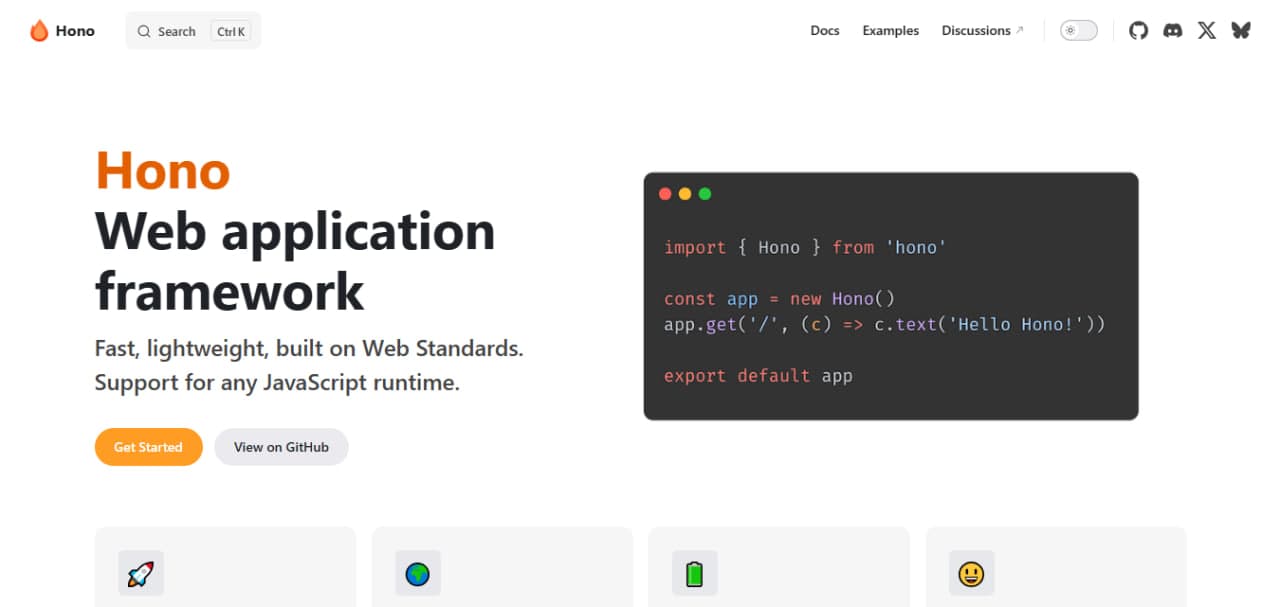Click the magnifying glass search icon

click(x=144, y=31)
